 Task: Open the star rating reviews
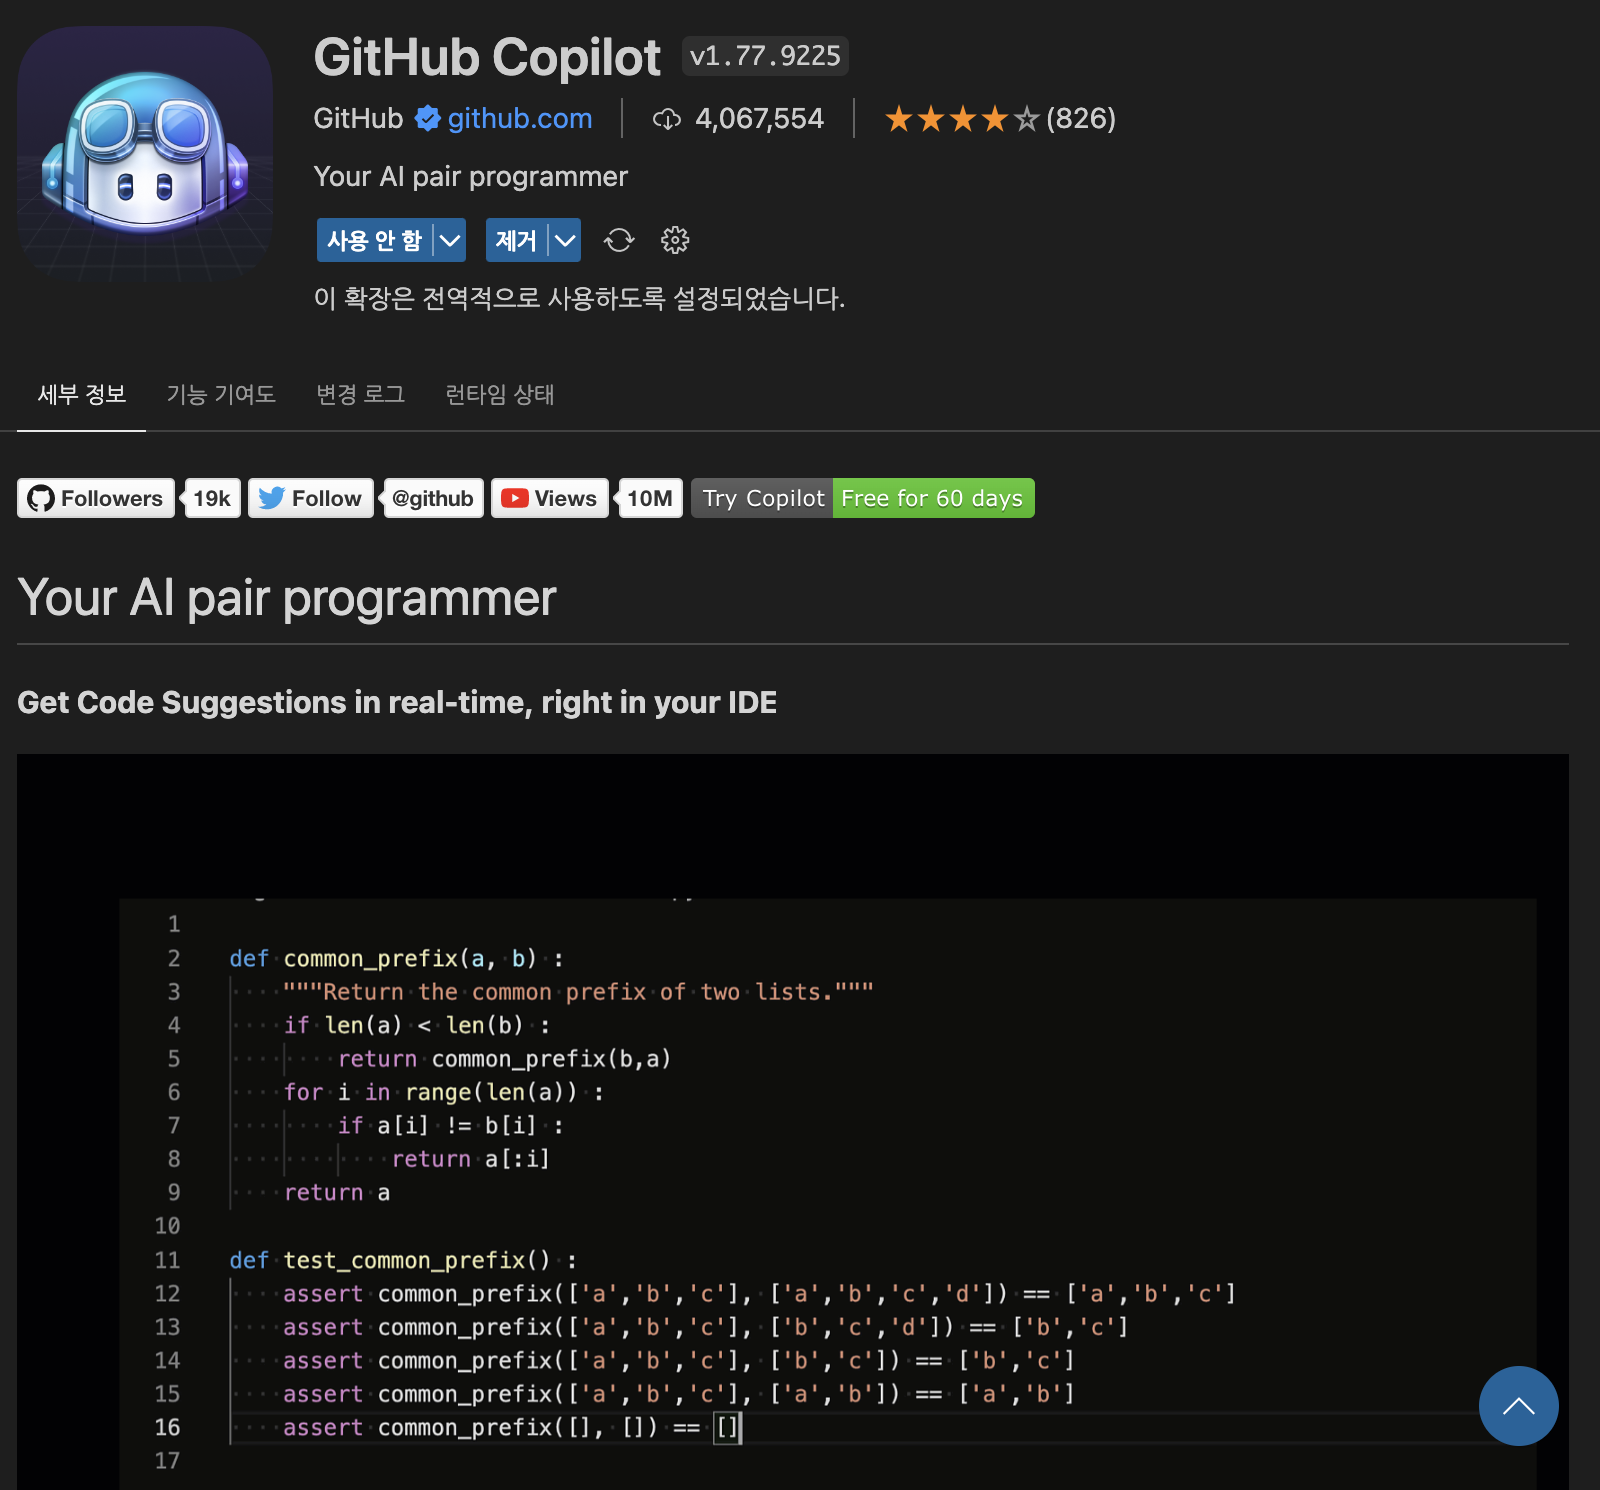[x=962, y=119]
